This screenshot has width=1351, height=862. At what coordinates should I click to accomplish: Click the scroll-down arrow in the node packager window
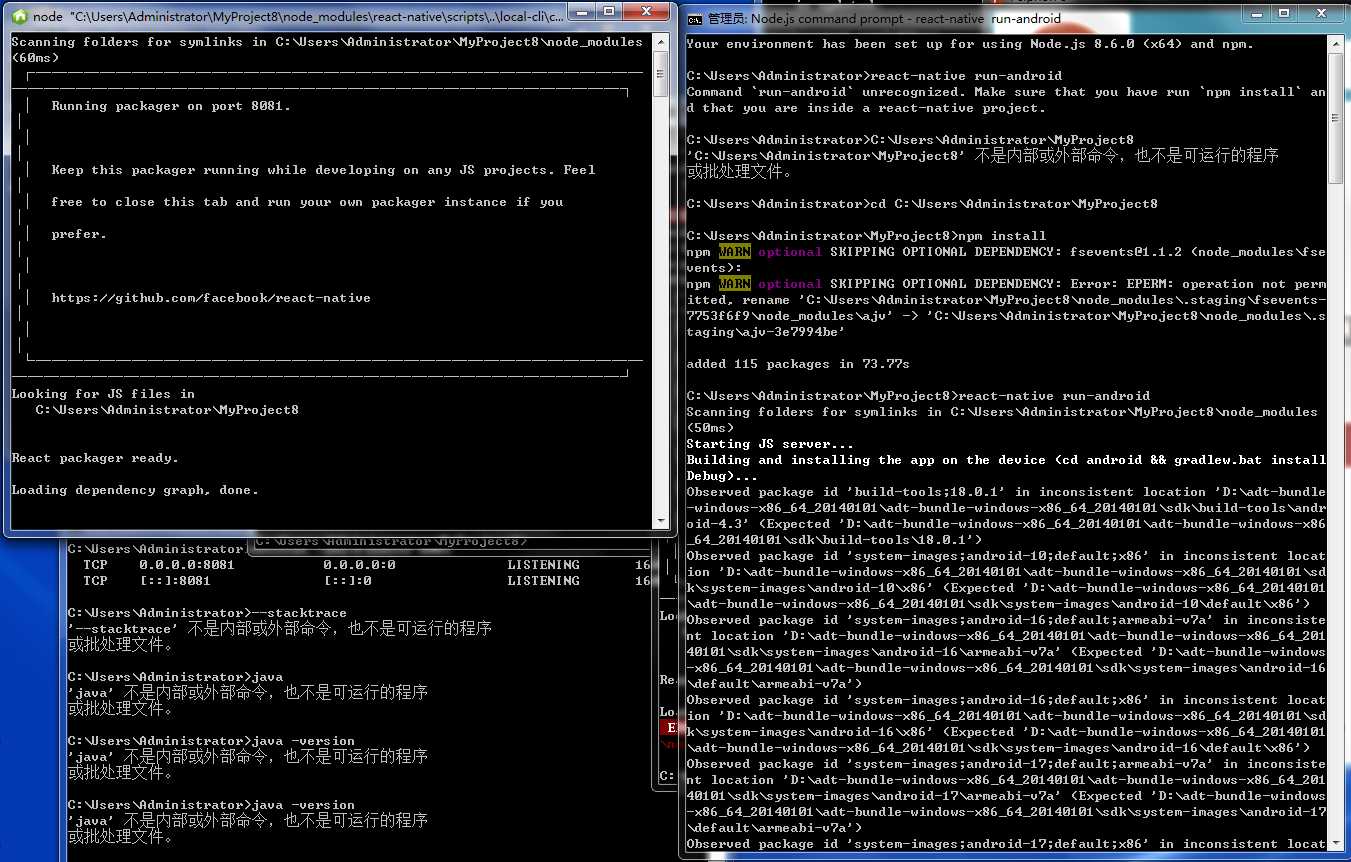[x=660, y=520]
